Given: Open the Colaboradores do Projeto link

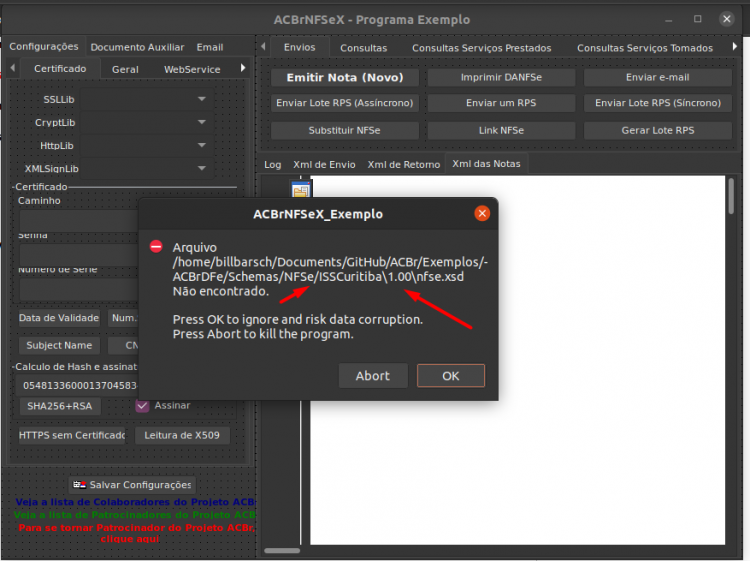Looking at the screenshot, I should pos(136,502).
